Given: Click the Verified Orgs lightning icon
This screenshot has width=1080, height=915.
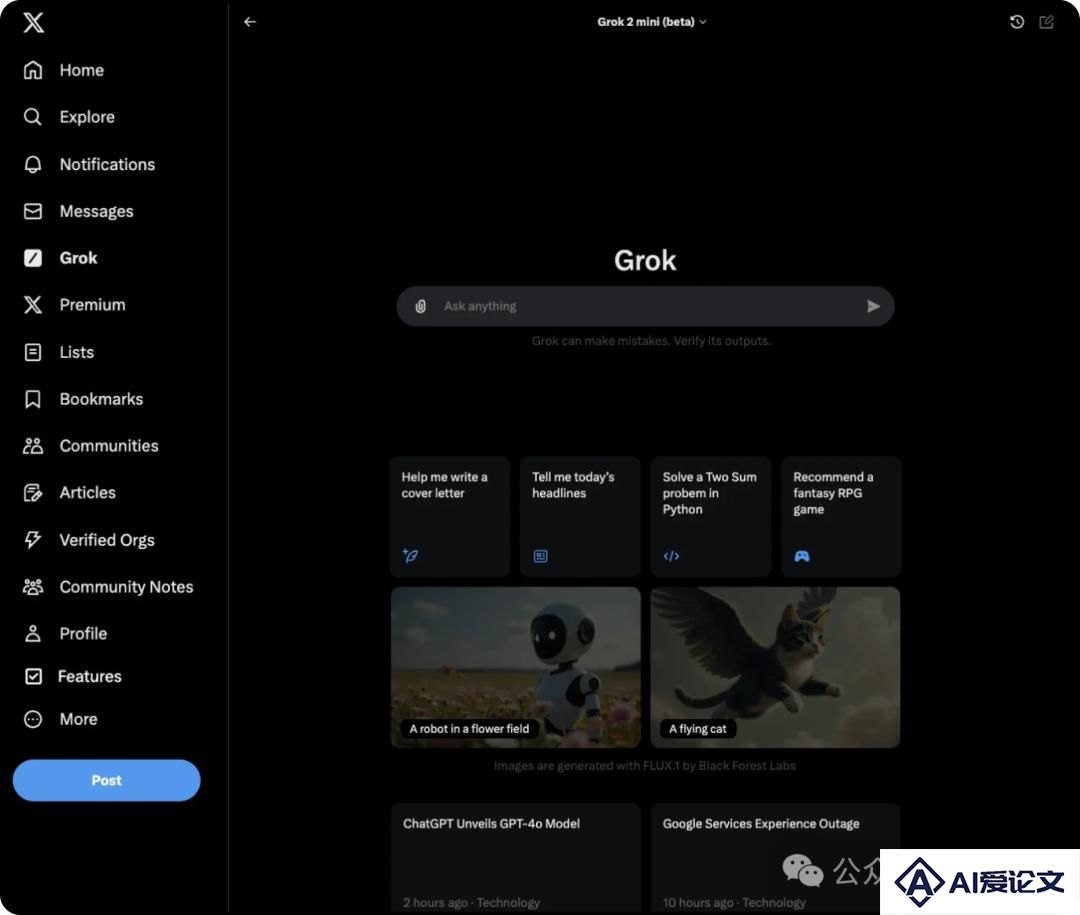Looking at the screenshot, I should tap(33, 539).
